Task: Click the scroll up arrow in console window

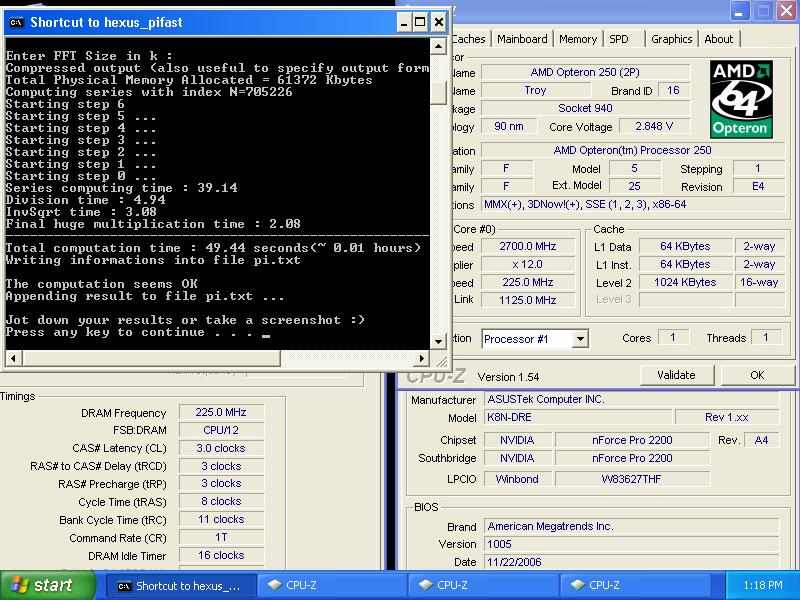Action: coord(438,46)
